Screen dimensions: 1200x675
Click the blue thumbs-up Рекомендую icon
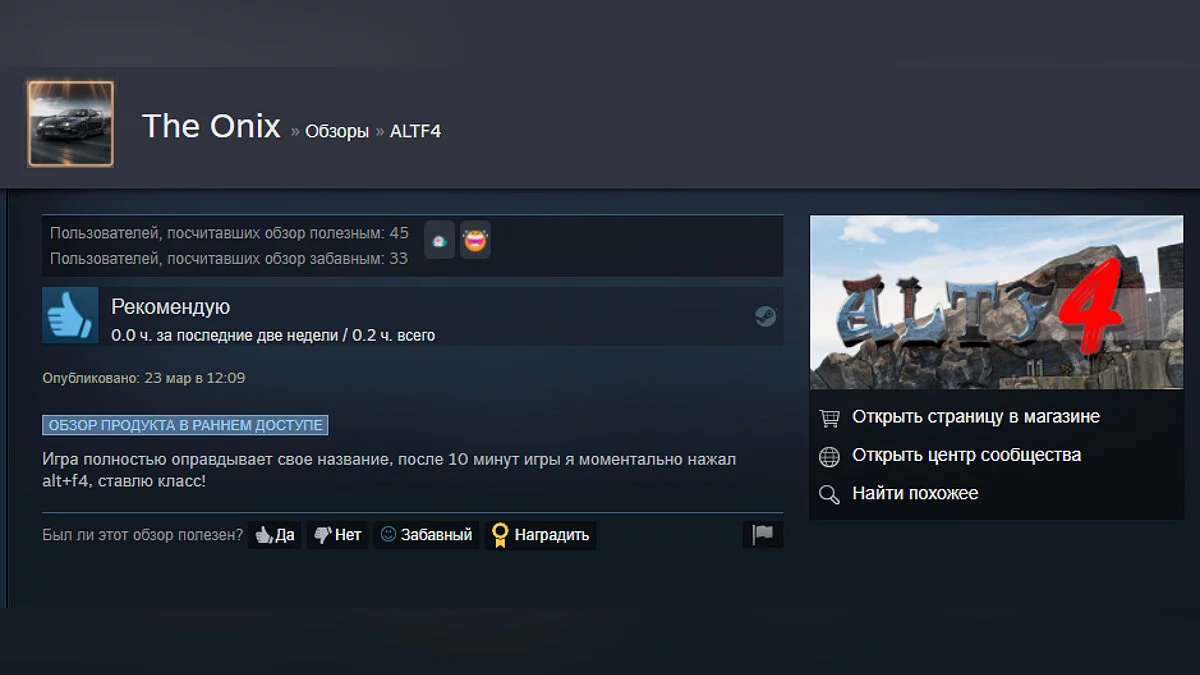tap(71, 316)
